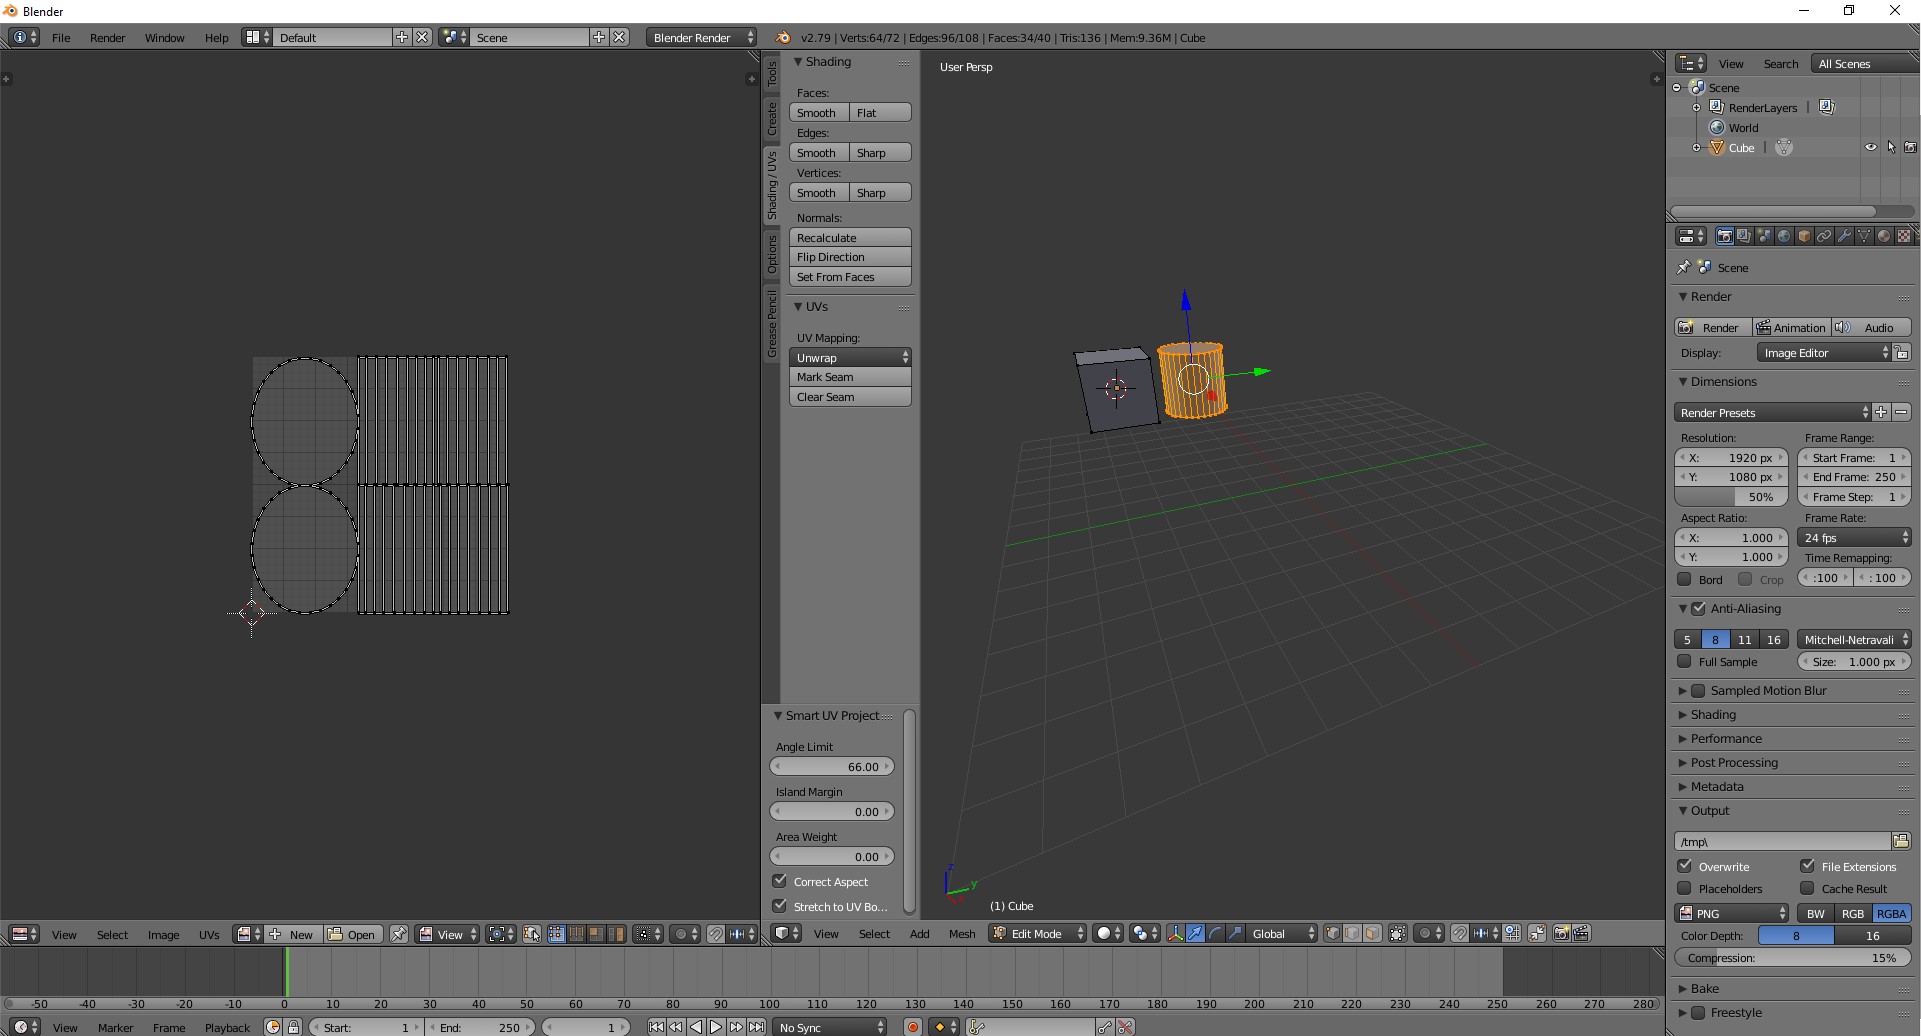Expand the Performance panel
The height and width of the screenshot is (1036, 1921).
(1726, 738)
